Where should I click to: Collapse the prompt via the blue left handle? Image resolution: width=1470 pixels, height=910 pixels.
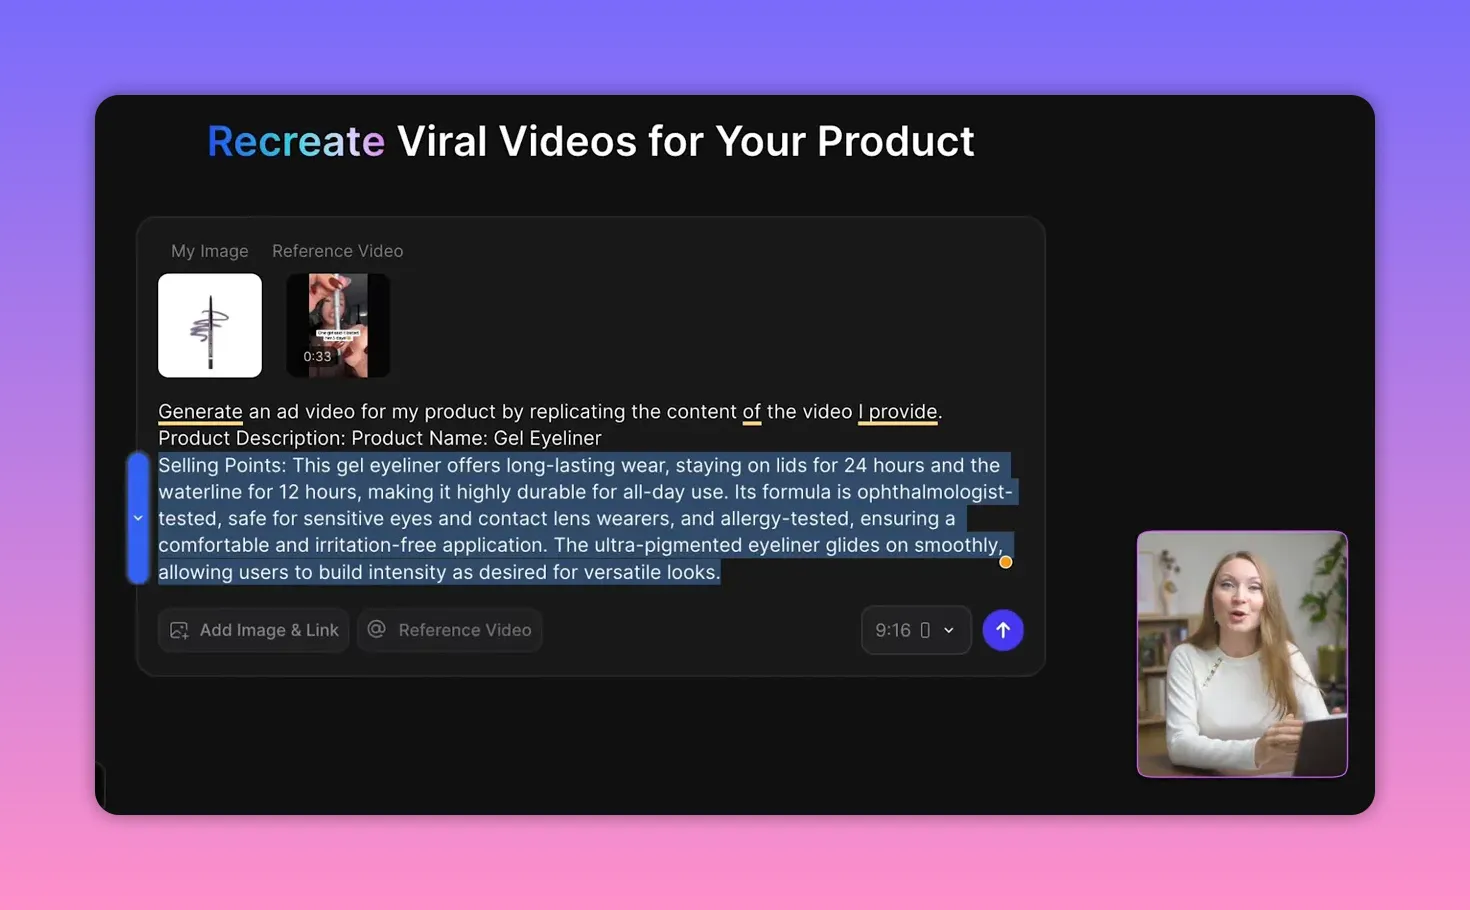click(138, 517)
